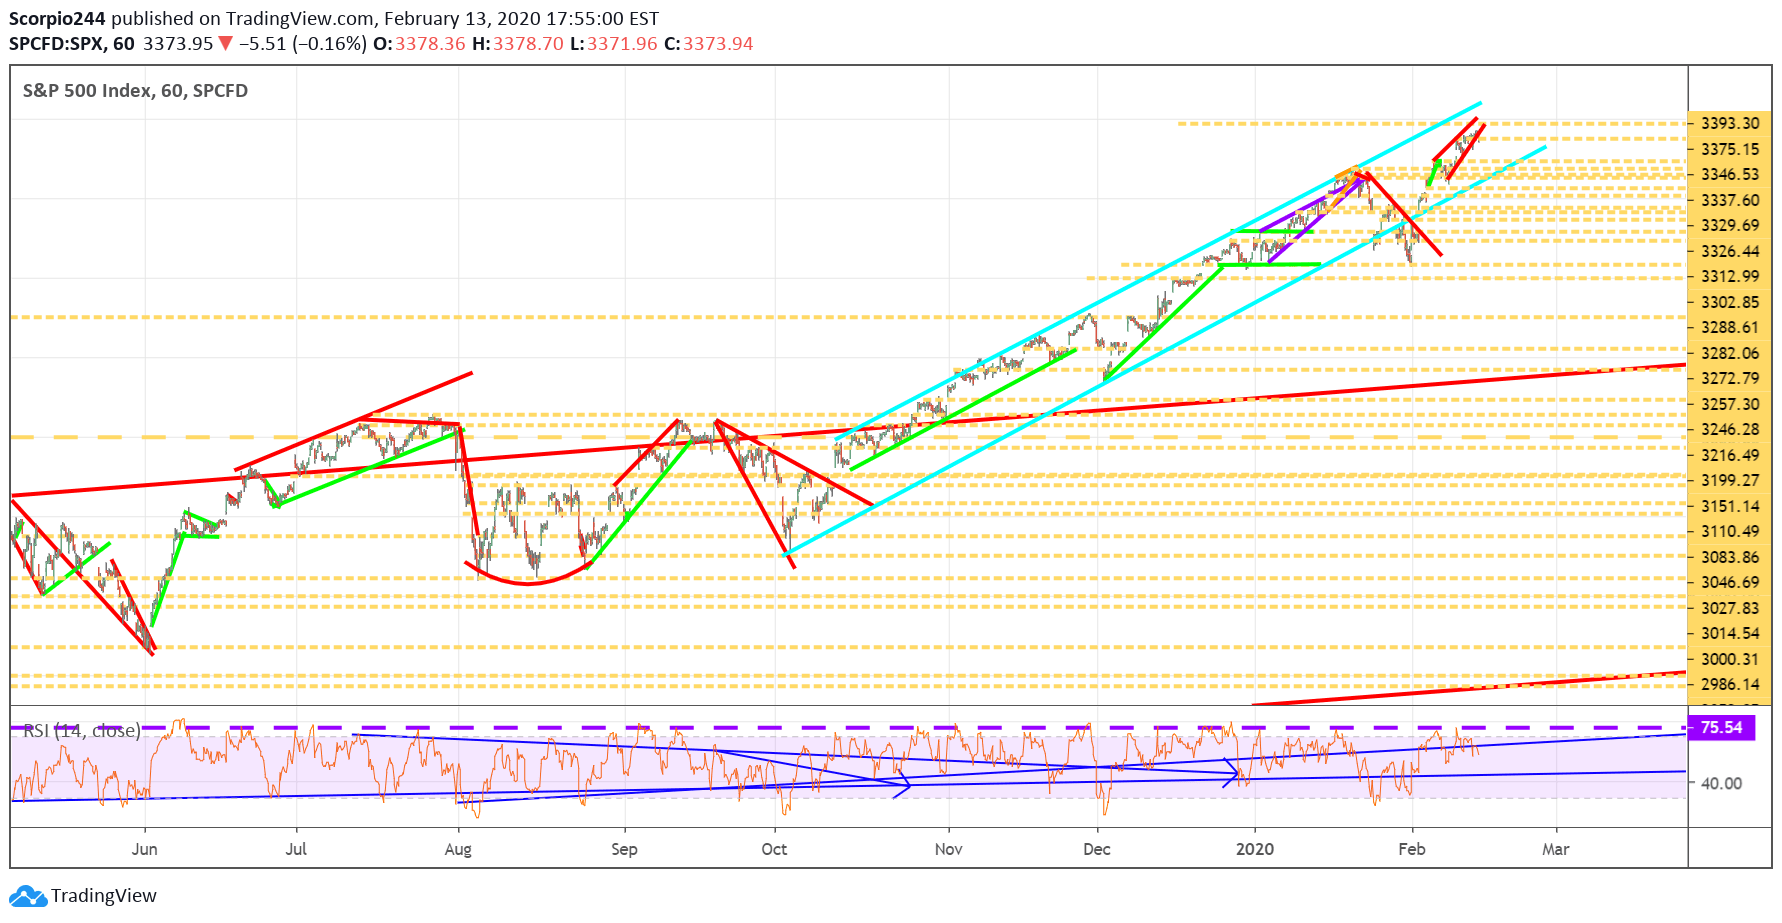This screenshot has width=1782, height=923.
Task: Click the 3083.86 price level label
Action: (x=1730, y=558)
